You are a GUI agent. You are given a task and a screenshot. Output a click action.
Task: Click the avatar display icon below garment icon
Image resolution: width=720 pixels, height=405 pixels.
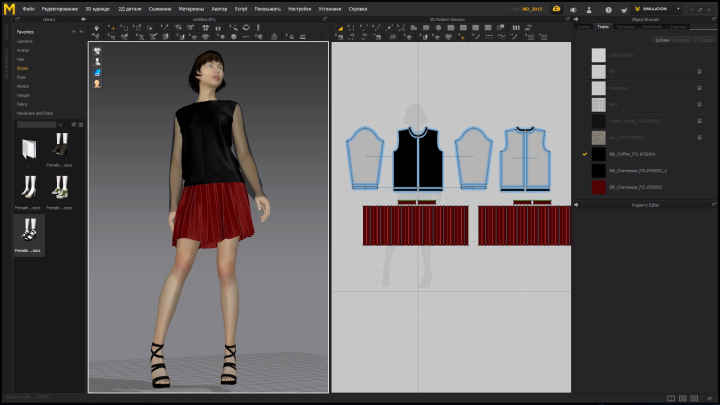tap(97, 62)
